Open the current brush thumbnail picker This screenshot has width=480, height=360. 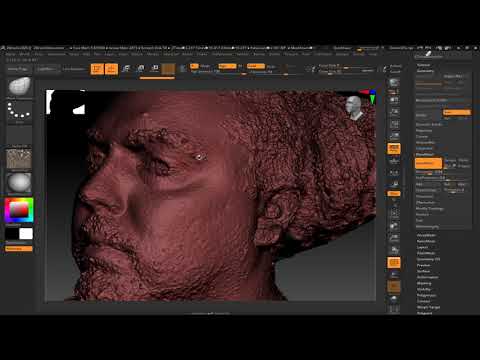[x=20, y=86]
